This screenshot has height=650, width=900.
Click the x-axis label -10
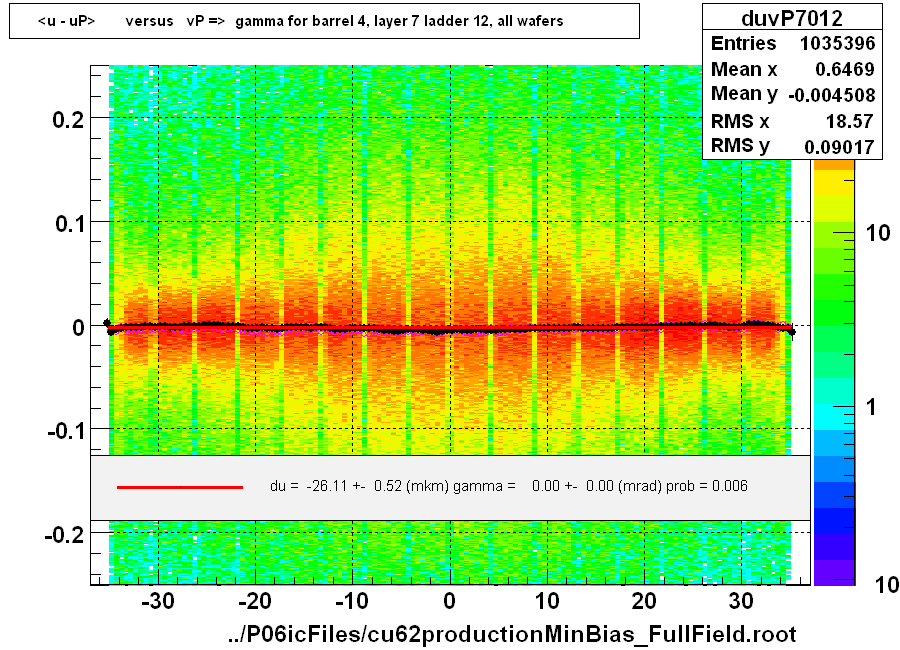352,601
